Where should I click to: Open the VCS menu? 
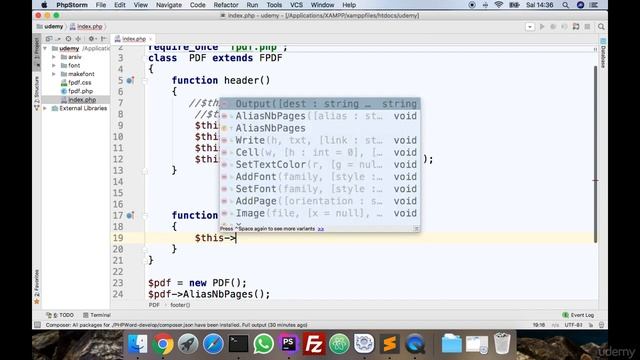(296, 5)
